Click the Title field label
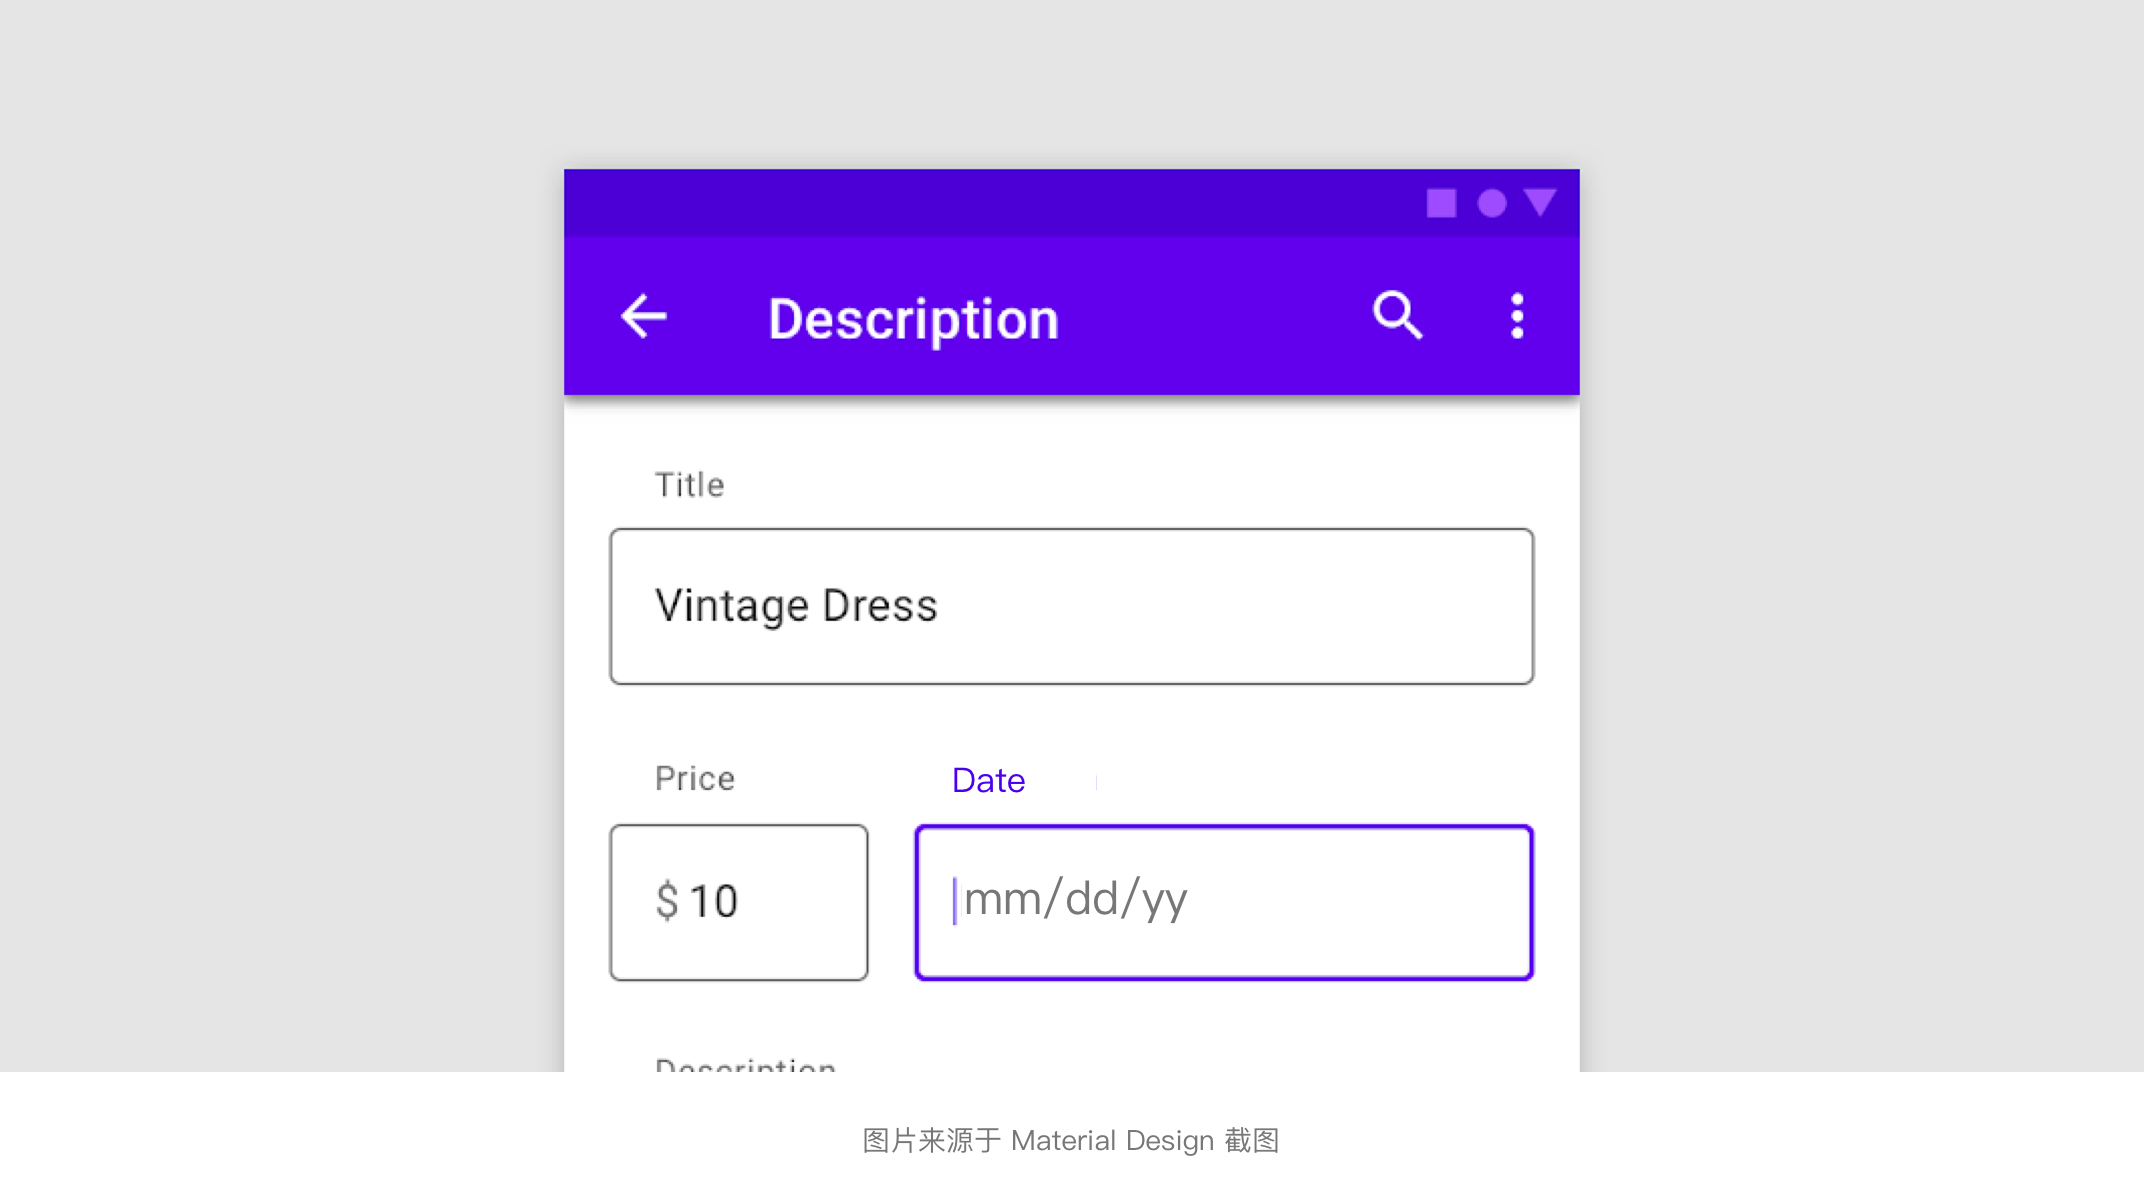Screen dimensions: 2144x1188 click(689, 485)
